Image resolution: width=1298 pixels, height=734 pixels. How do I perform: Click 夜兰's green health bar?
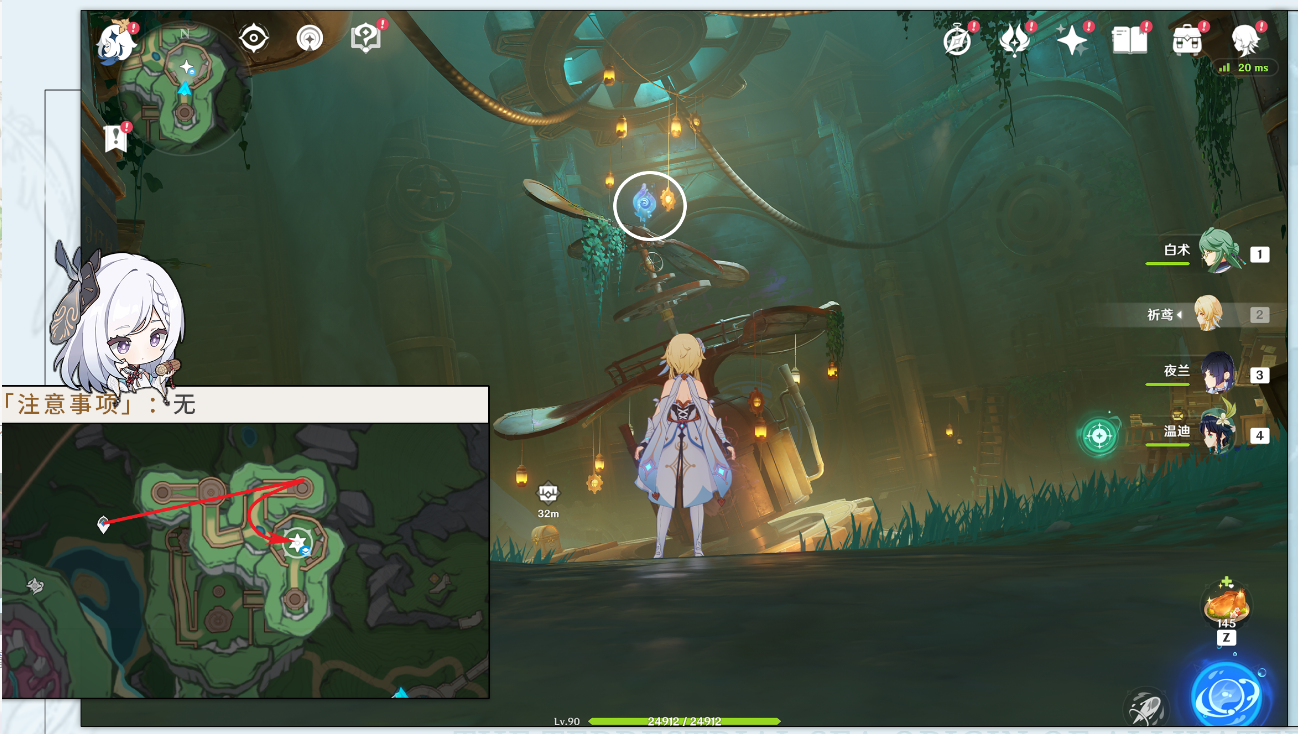tap(1168, 385)
